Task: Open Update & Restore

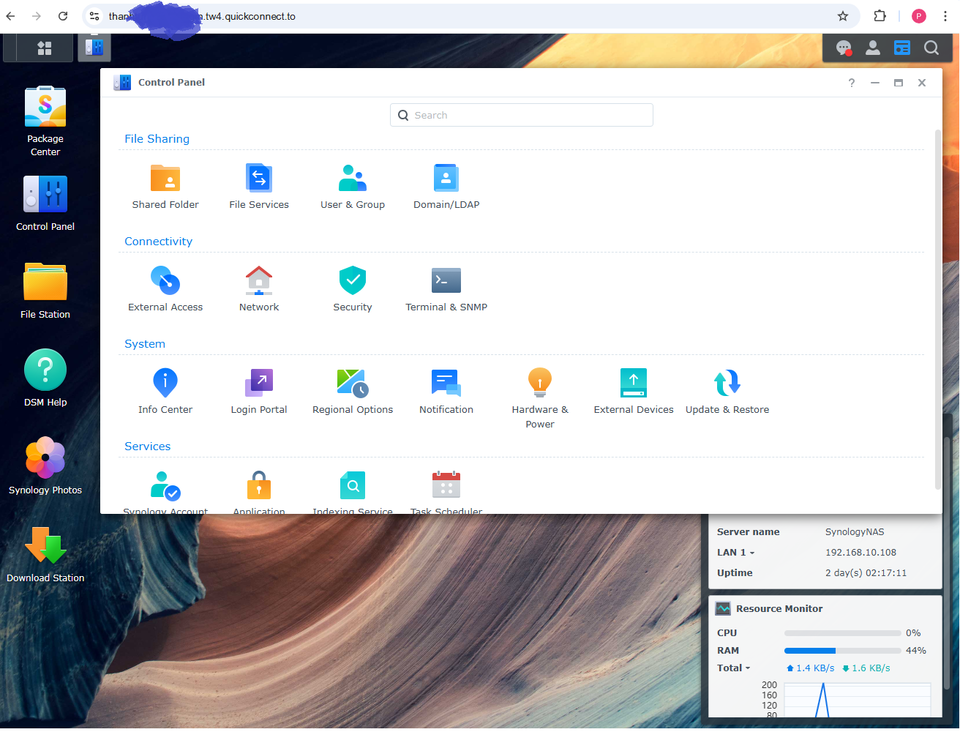Action: [727, 391]
